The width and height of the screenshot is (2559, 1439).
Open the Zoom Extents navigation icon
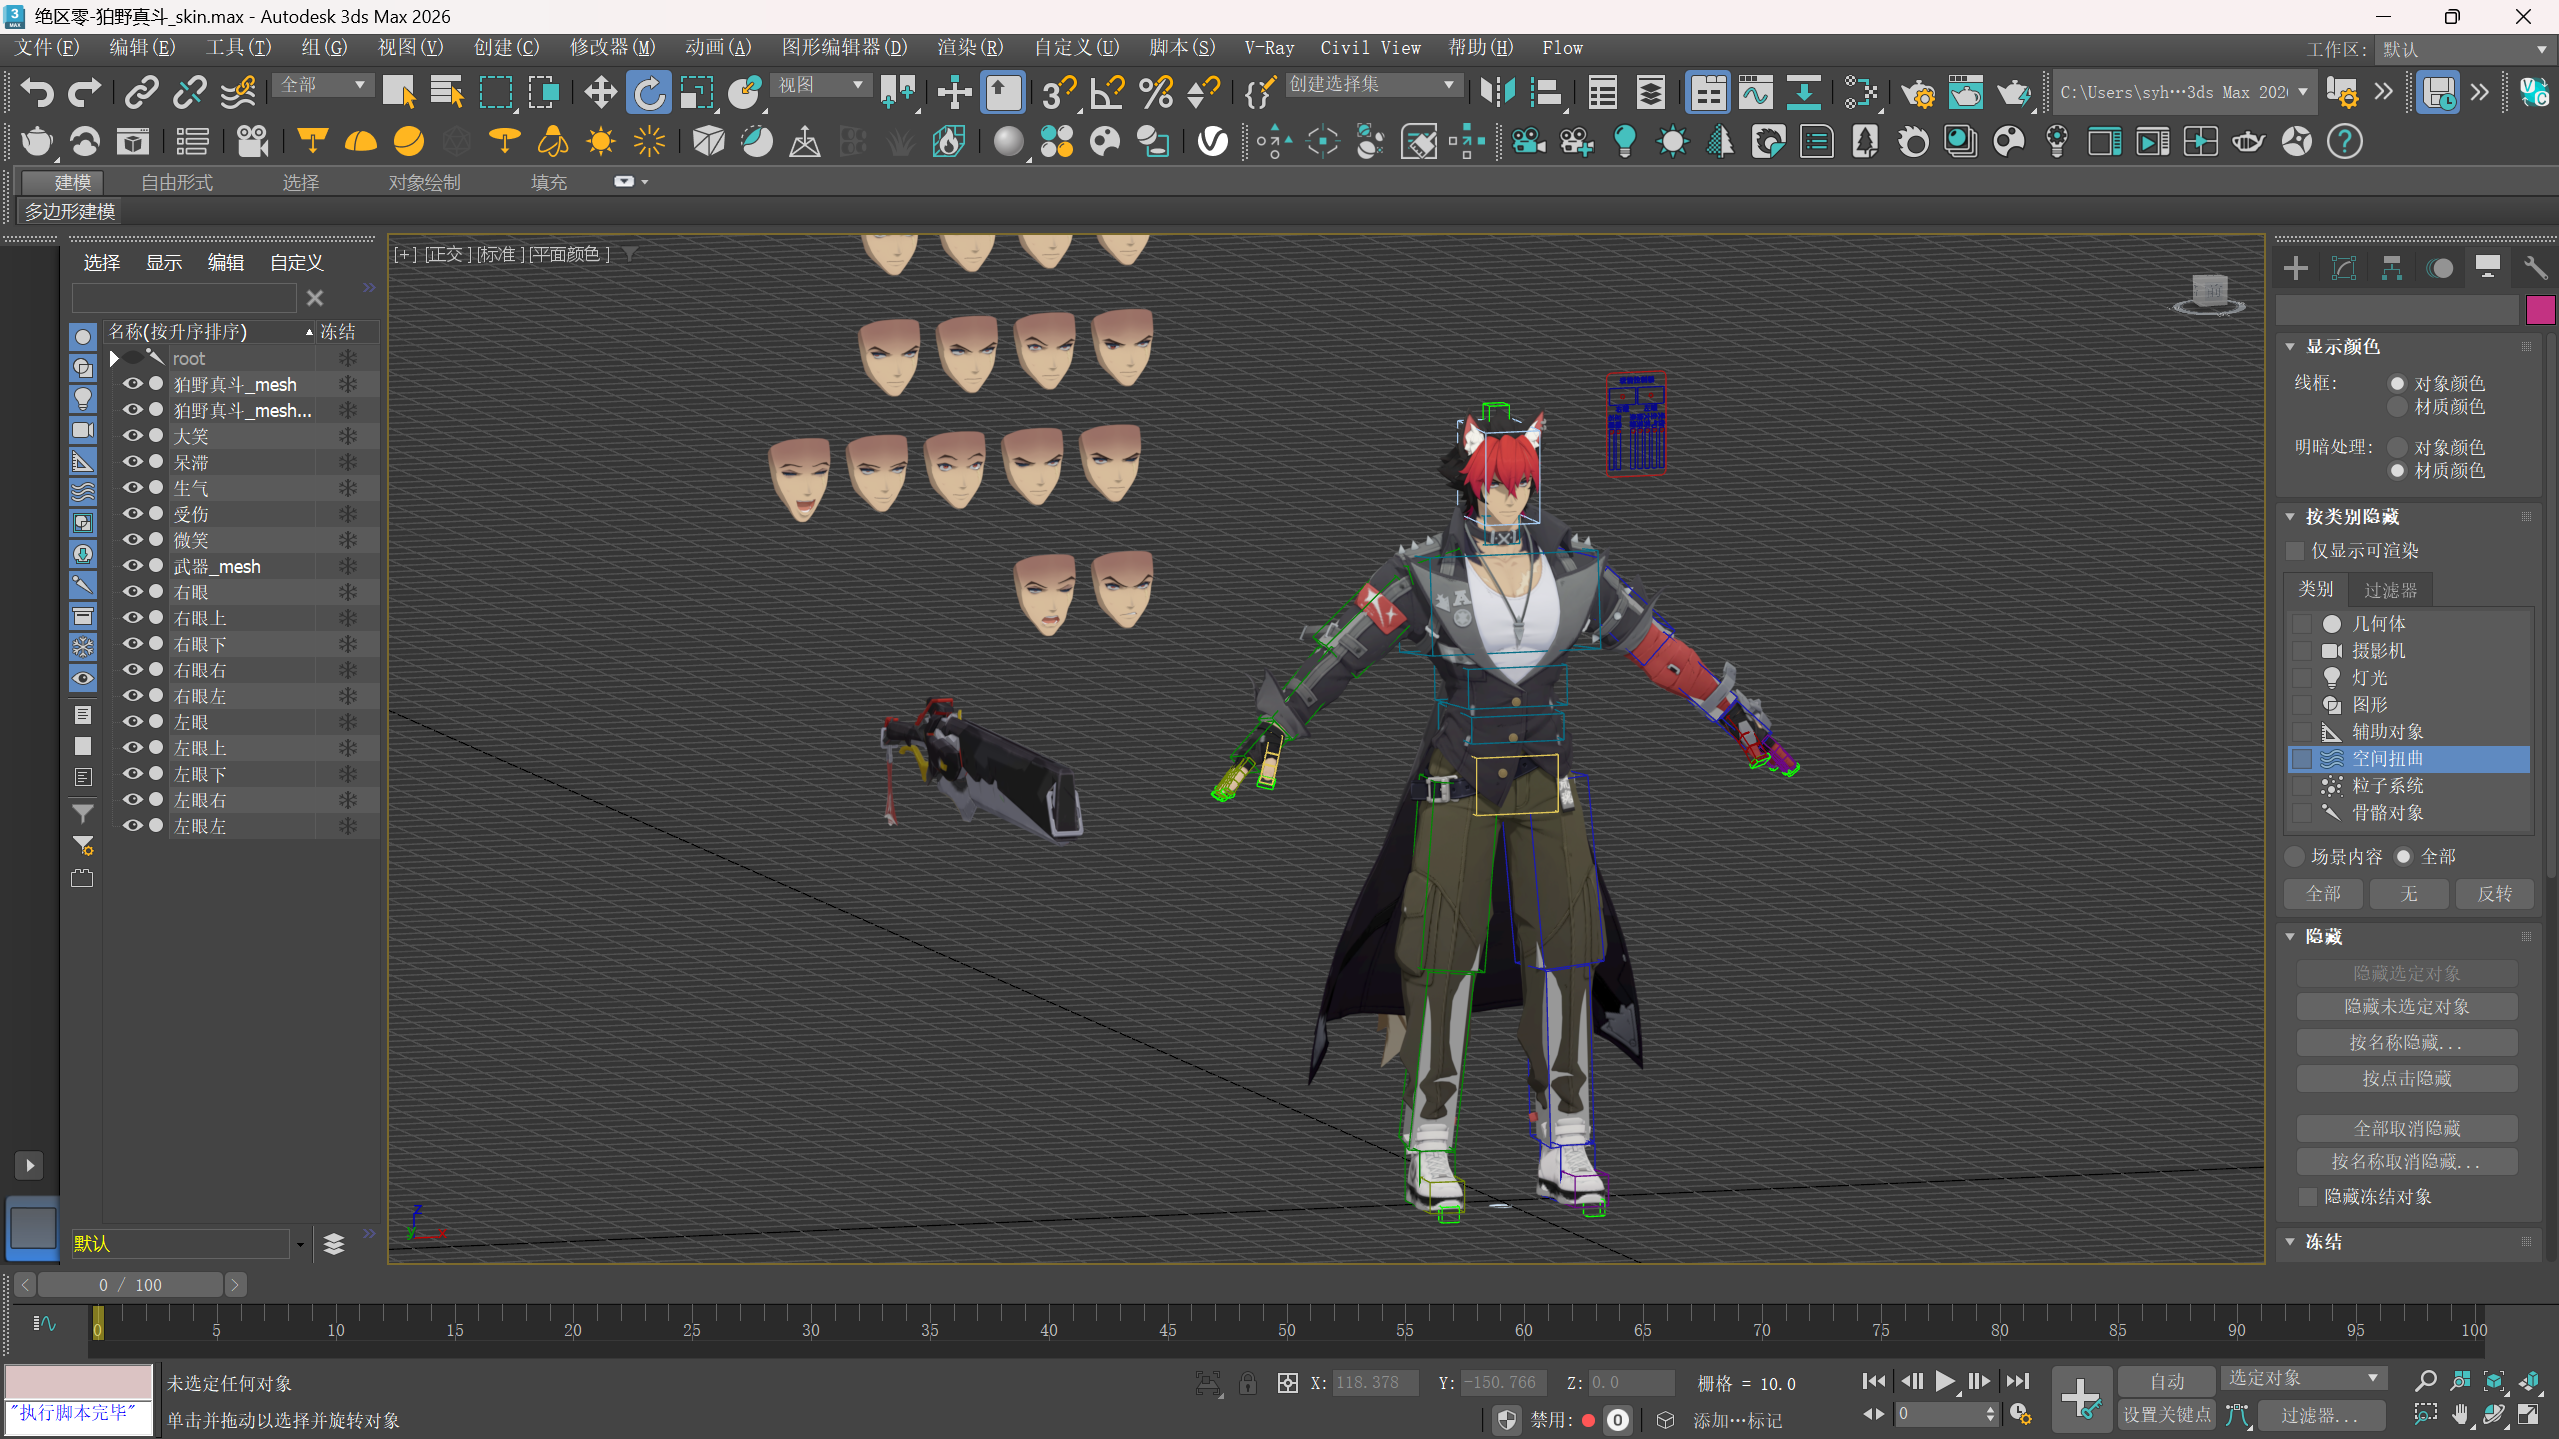tap(2493, 1382)
